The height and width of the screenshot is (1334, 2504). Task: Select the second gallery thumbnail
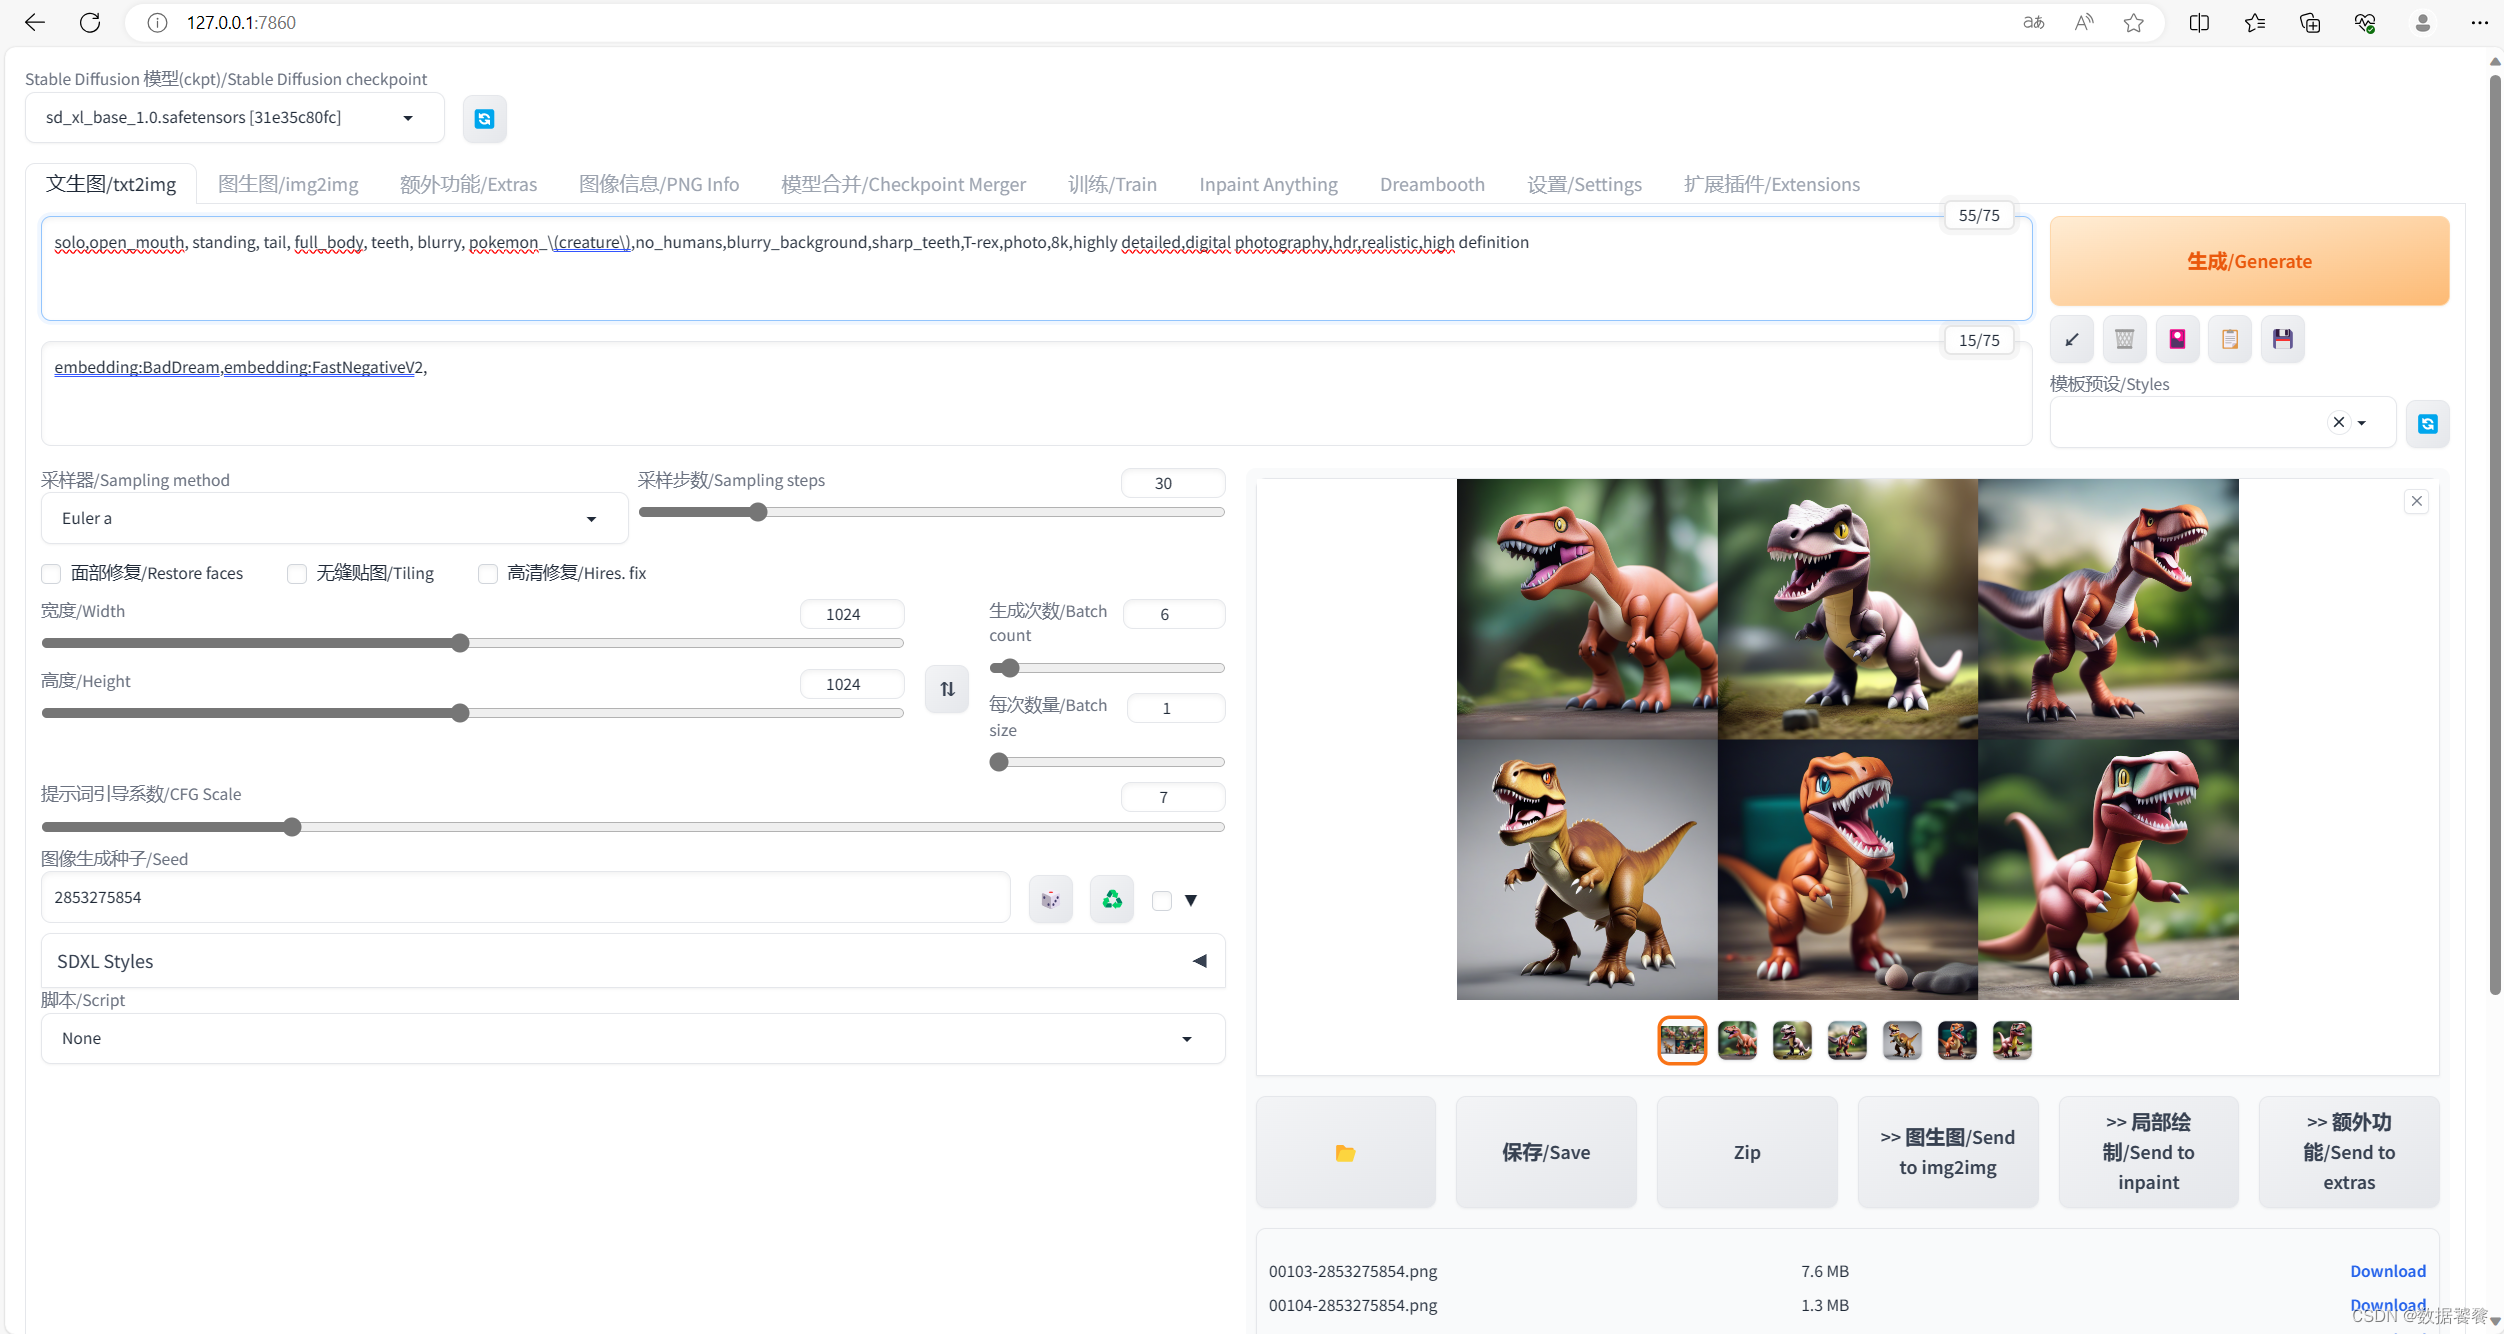click(1737, 1040)
